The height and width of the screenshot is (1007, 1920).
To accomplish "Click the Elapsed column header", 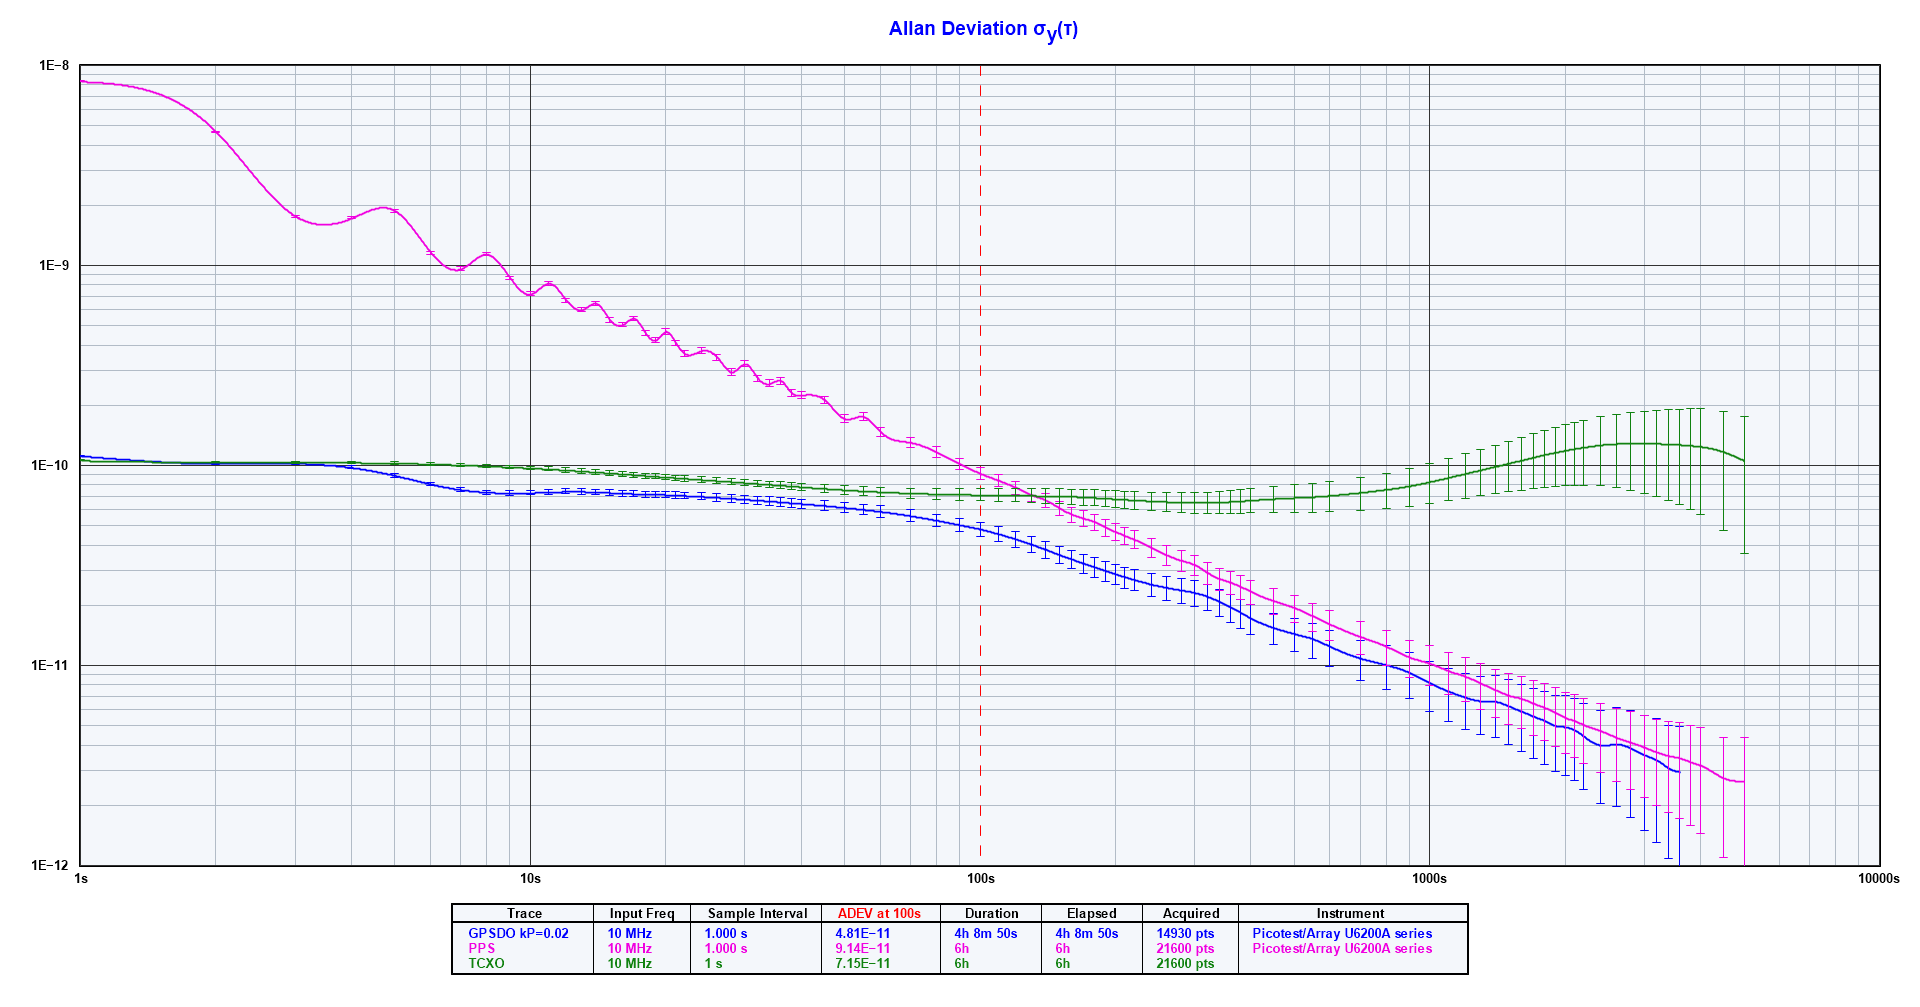I will [x=1091, y=914].
